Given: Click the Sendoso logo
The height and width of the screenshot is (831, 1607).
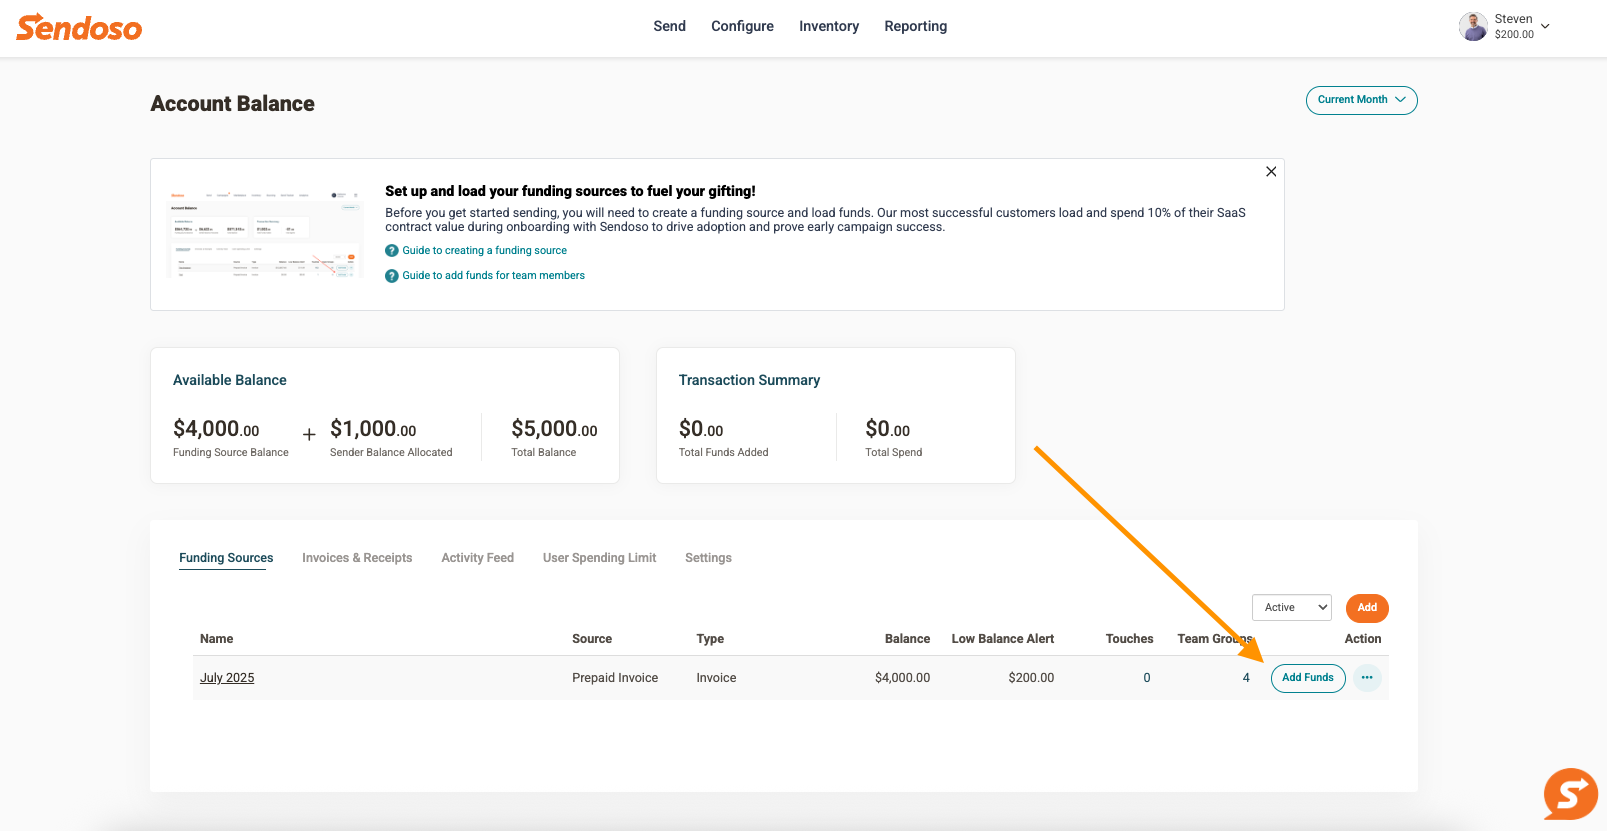Looking at the screenshot, I should pyautogui.click(x=79, y=27).
